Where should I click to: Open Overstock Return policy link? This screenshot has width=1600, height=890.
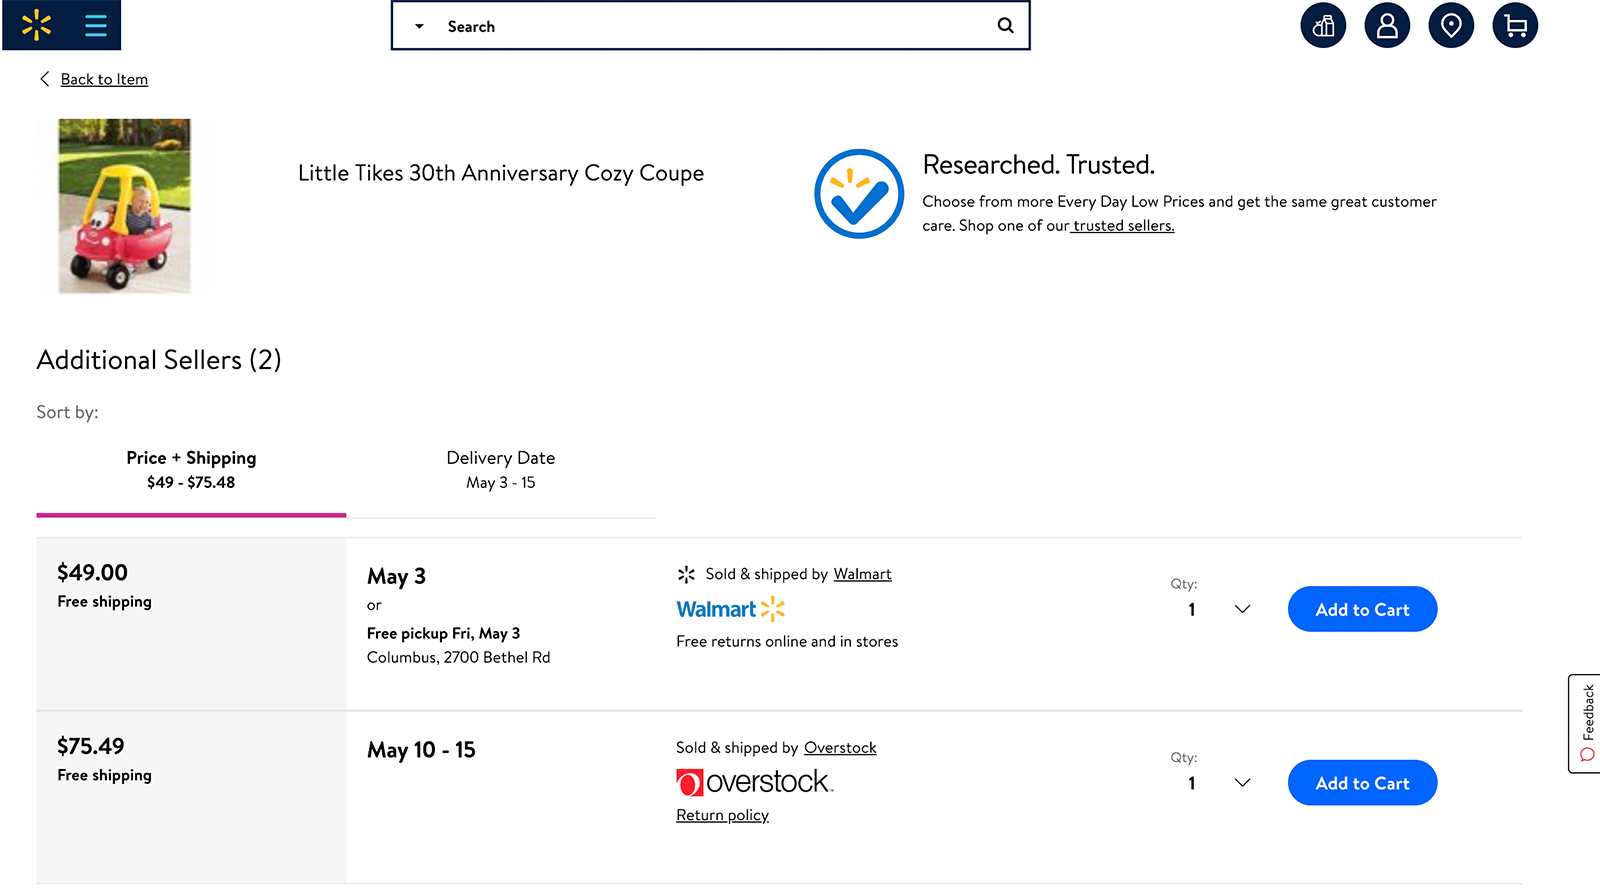(722, 815)
